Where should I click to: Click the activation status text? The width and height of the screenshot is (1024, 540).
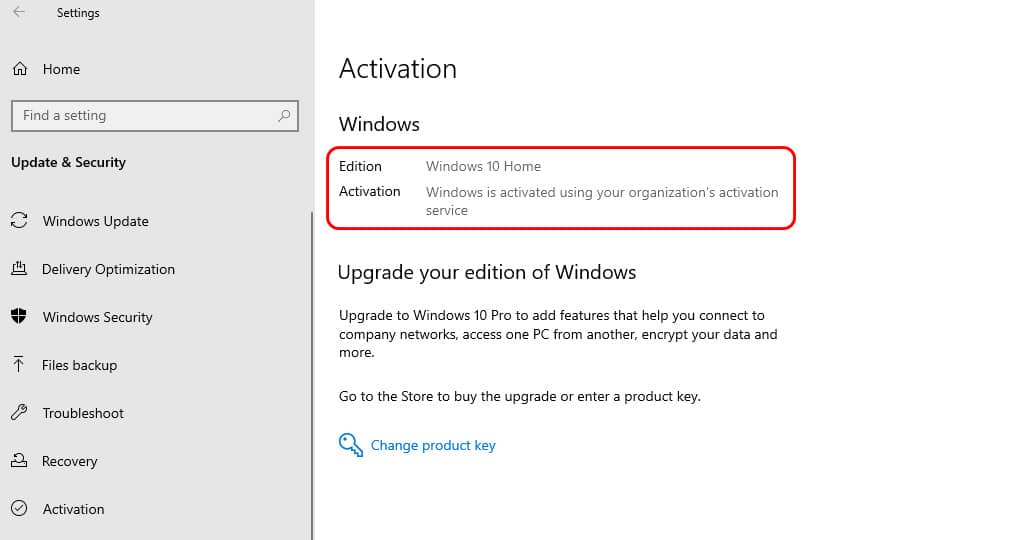click(x=602, y=201)
